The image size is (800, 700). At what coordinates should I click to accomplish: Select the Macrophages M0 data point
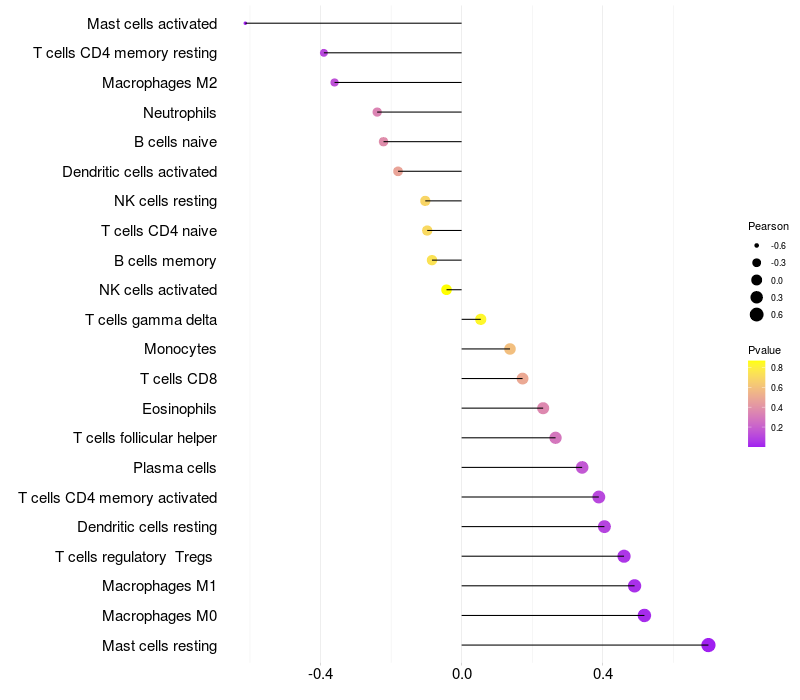644,615
